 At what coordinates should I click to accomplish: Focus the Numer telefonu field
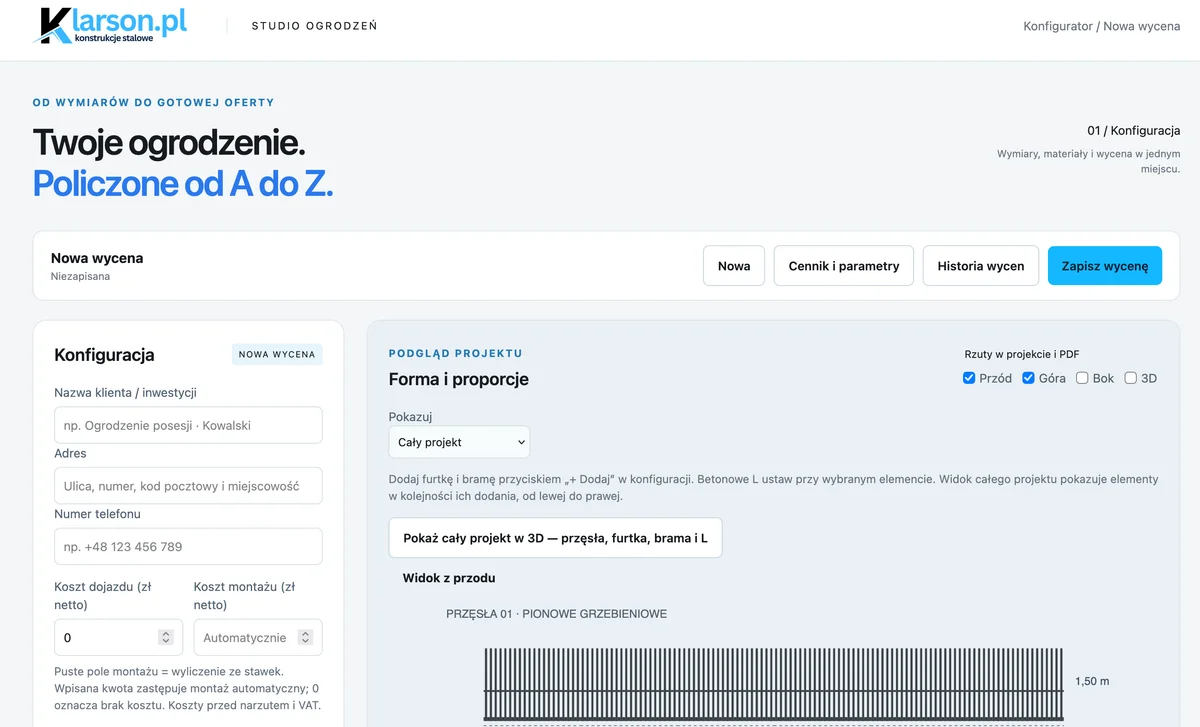tap(188, 547)
